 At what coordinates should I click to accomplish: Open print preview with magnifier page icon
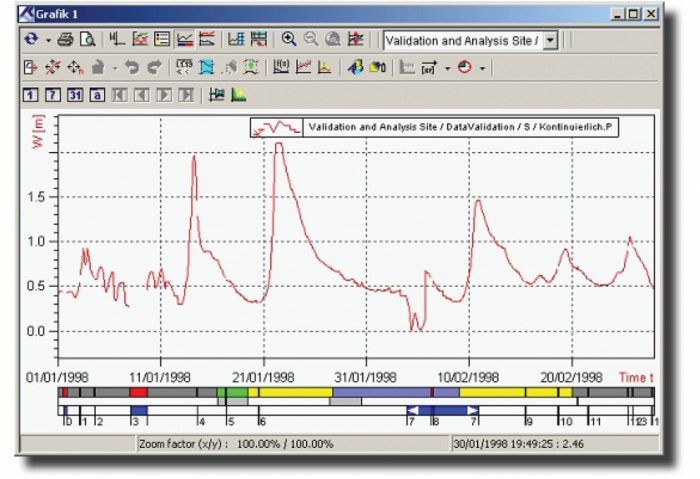(x=88, y=40)
